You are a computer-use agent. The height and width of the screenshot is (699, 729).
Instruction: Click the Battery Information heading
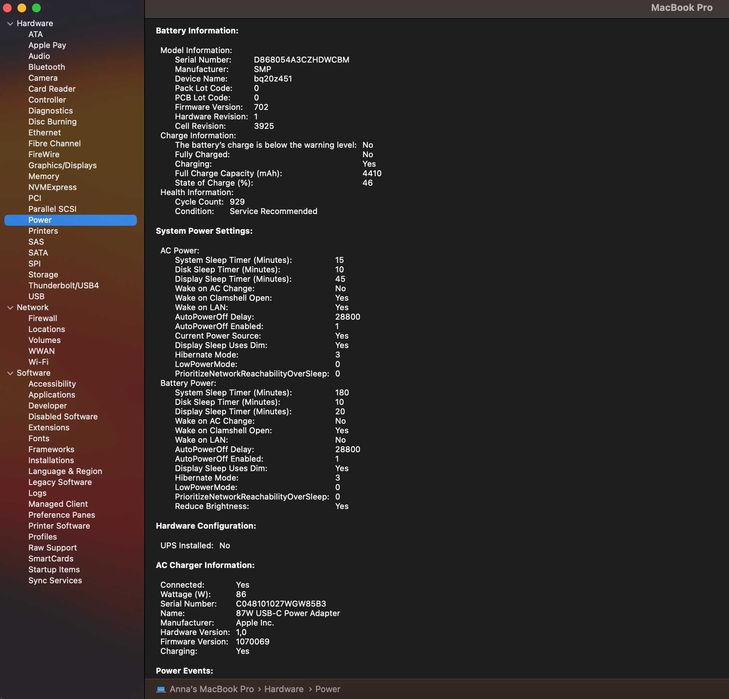(197, 31)
